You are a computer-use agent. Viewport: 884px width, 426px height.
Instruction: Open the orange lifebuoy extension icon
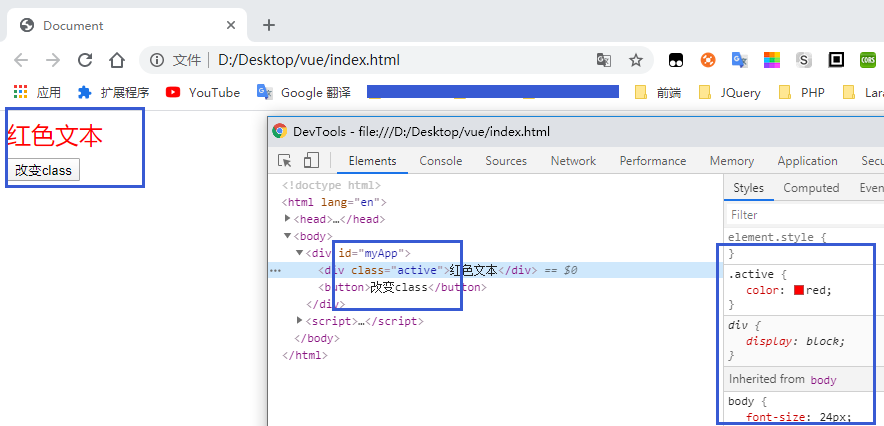tap(708, 60)
